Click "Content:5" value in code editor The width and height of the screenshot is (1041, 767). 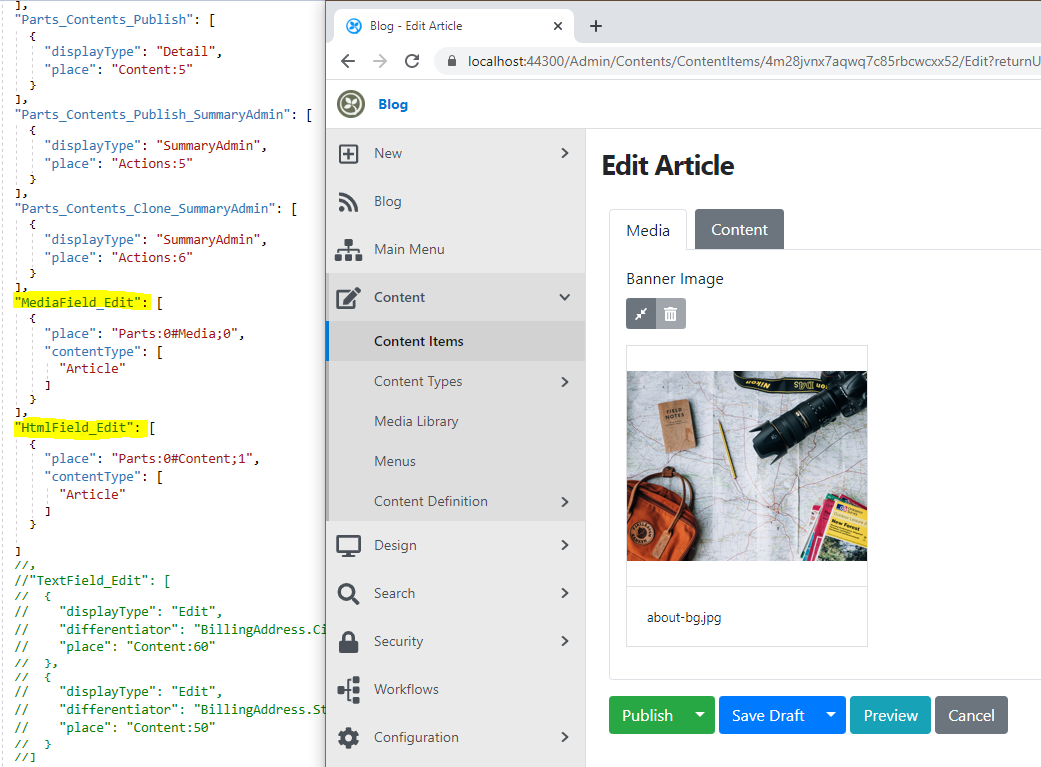pos(152,70)
